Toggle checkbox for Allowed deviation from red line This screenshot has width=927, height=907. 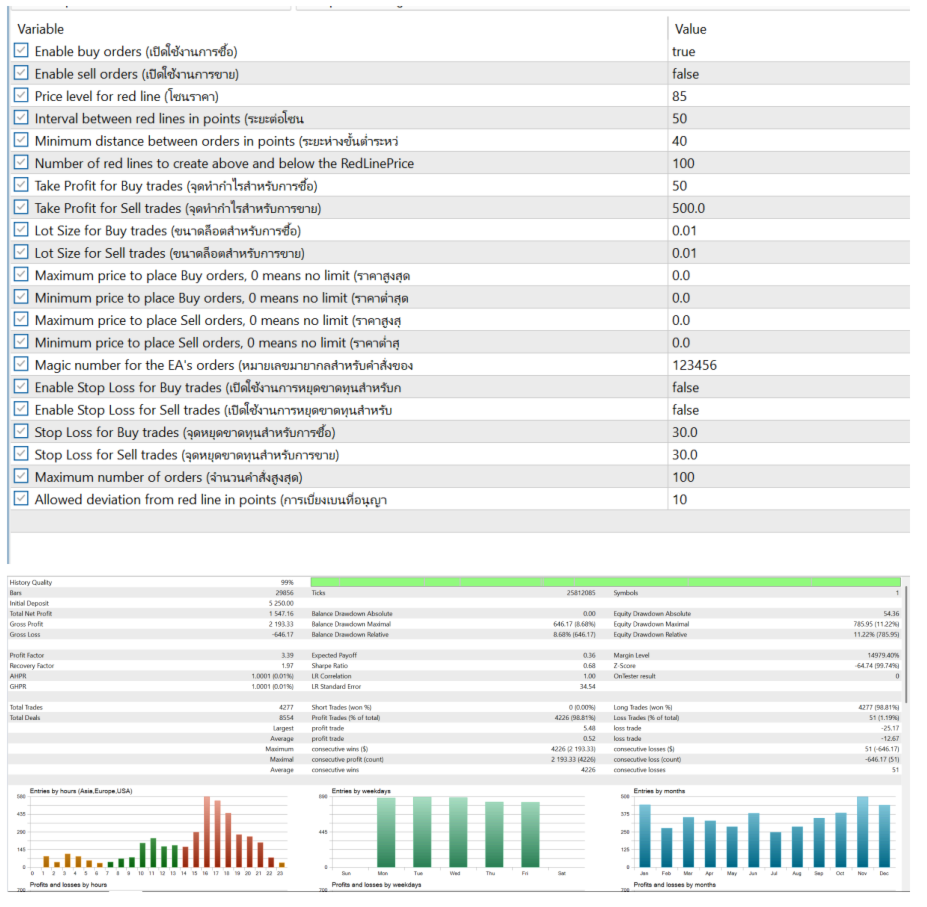pyautogui.click(x=21, y=499)
